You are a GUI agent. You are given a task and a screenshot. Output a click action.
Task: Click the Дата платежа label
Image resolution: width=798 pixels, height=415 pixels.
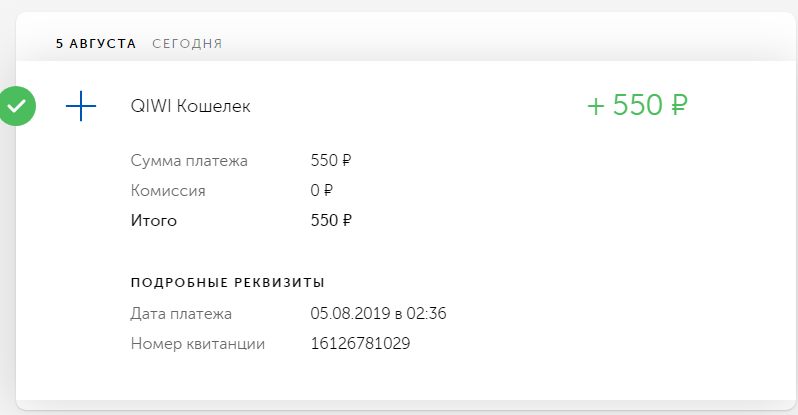pyautogui.click(x=181, y=314)
